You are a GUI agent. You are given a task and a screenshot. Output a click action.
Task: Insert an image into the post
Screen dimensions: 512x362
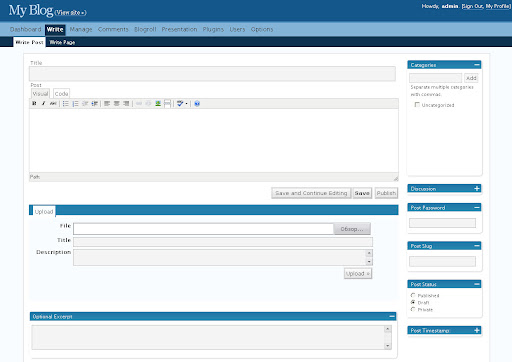(x=158, y=104)
